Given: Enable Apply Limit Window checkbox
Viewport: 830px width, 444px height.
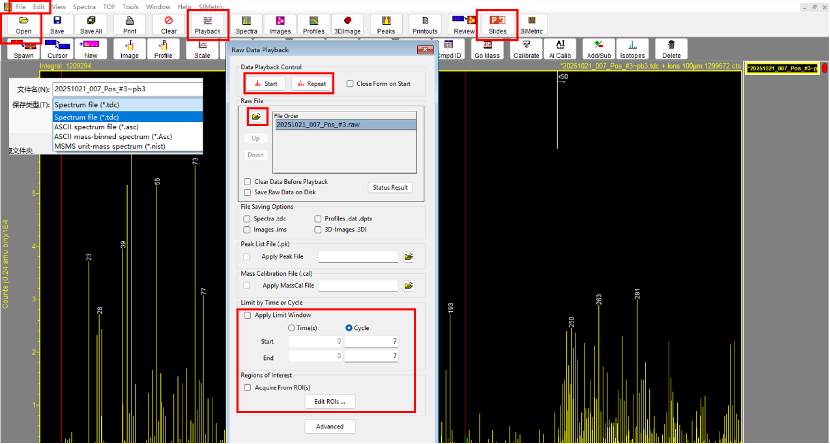Looking at the screenshot, I should [x=248, y=315].
